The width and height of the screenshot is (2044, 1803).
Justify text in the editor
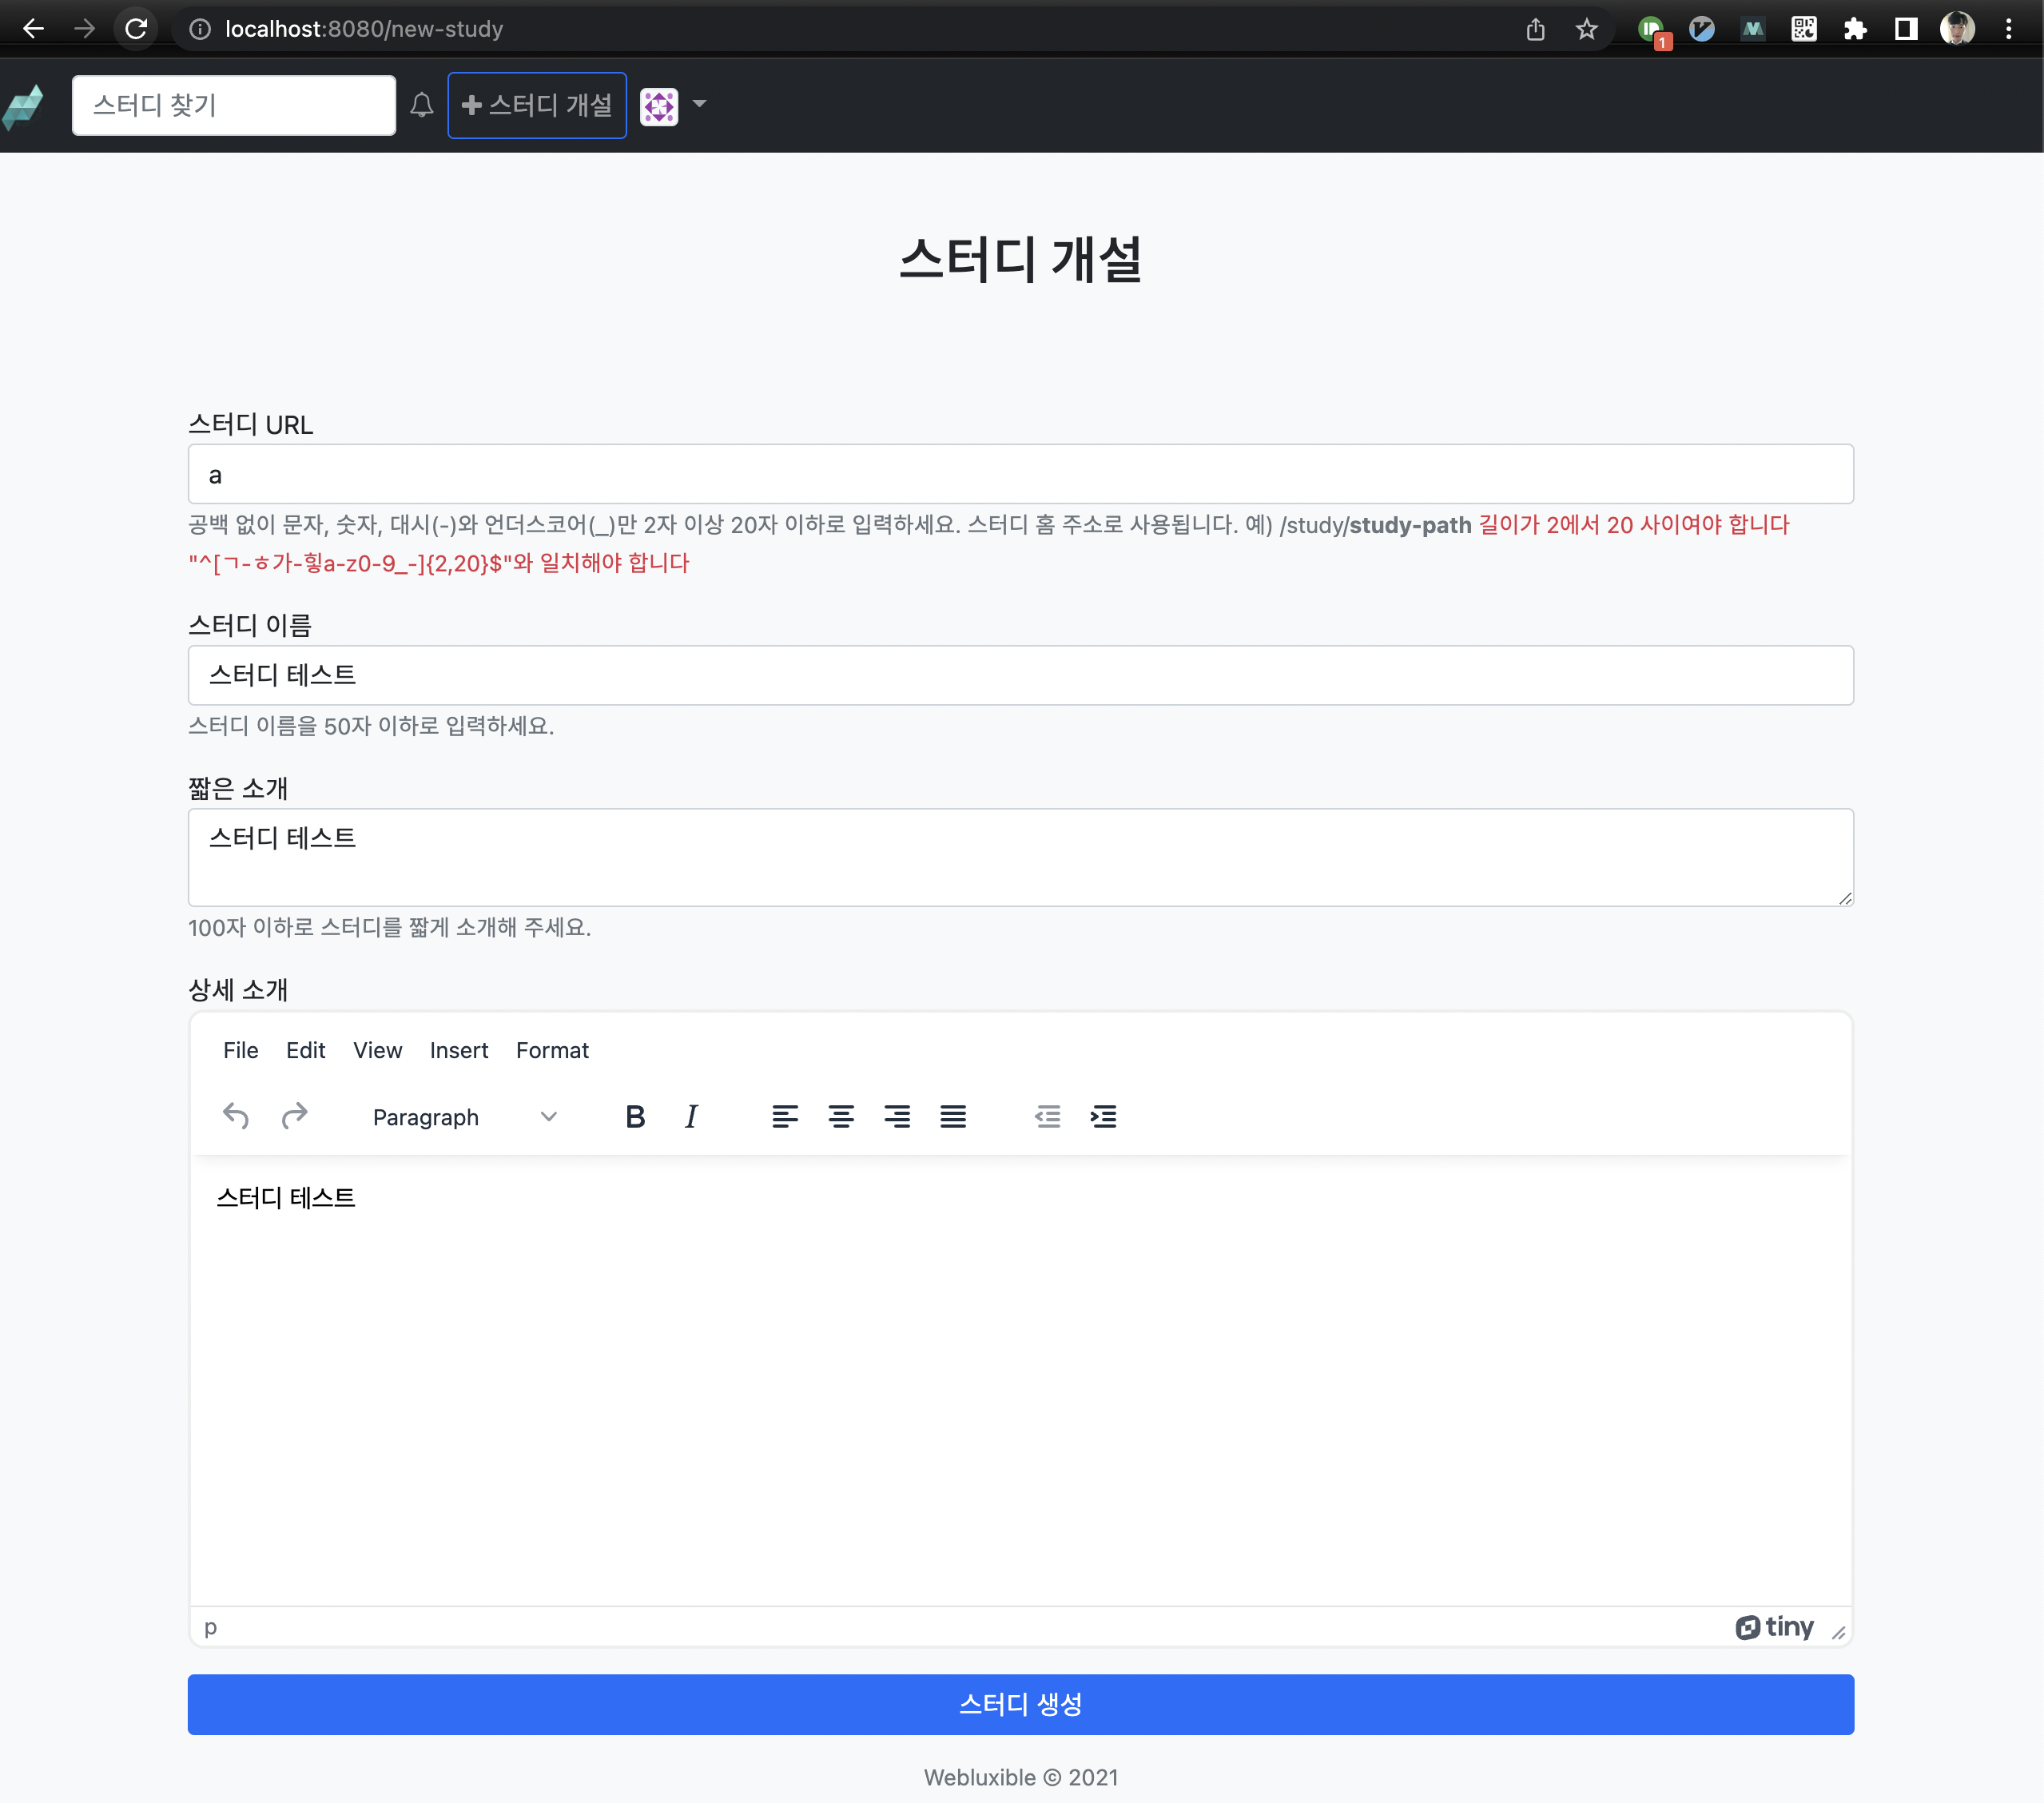(x=953, y=1116)
